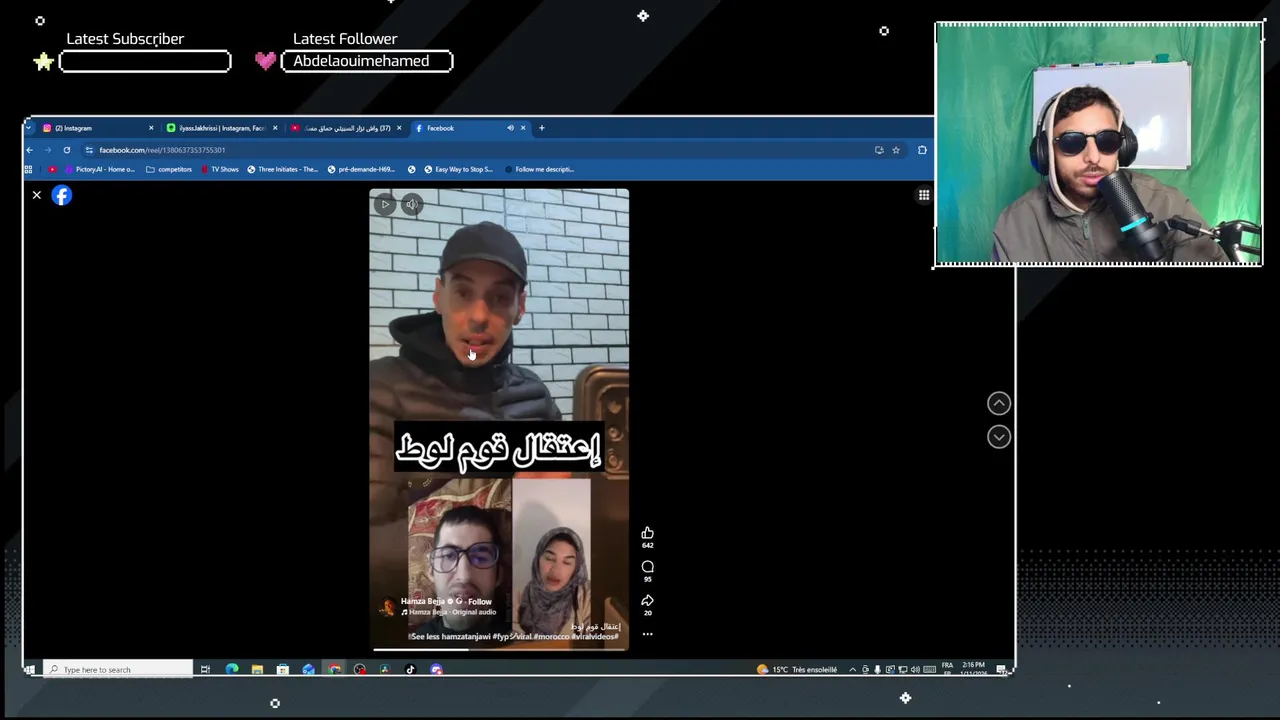Image resolution: width=1280 pixels, height=720 pixels.
Task: Open the #morocco hashtag
Action: (551, 636)
